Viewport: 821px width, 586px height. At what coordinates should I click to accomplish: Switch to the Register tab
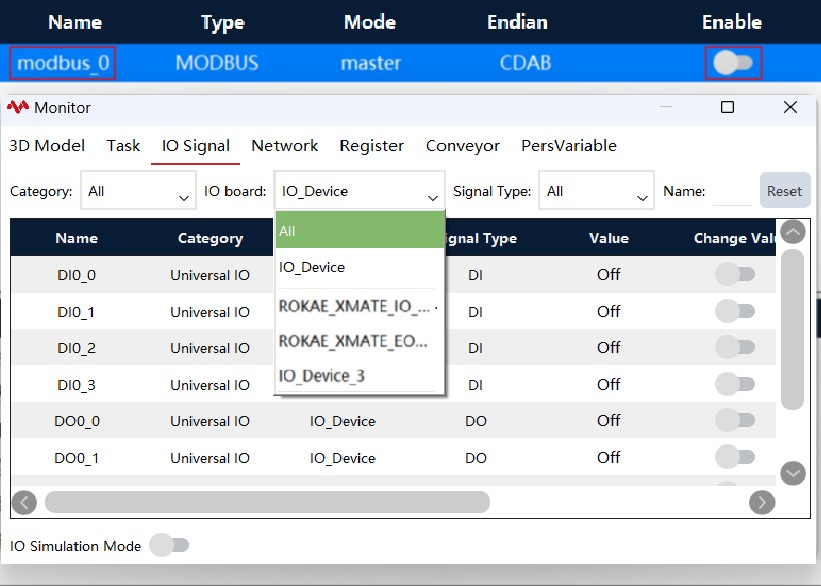(371, 146)
